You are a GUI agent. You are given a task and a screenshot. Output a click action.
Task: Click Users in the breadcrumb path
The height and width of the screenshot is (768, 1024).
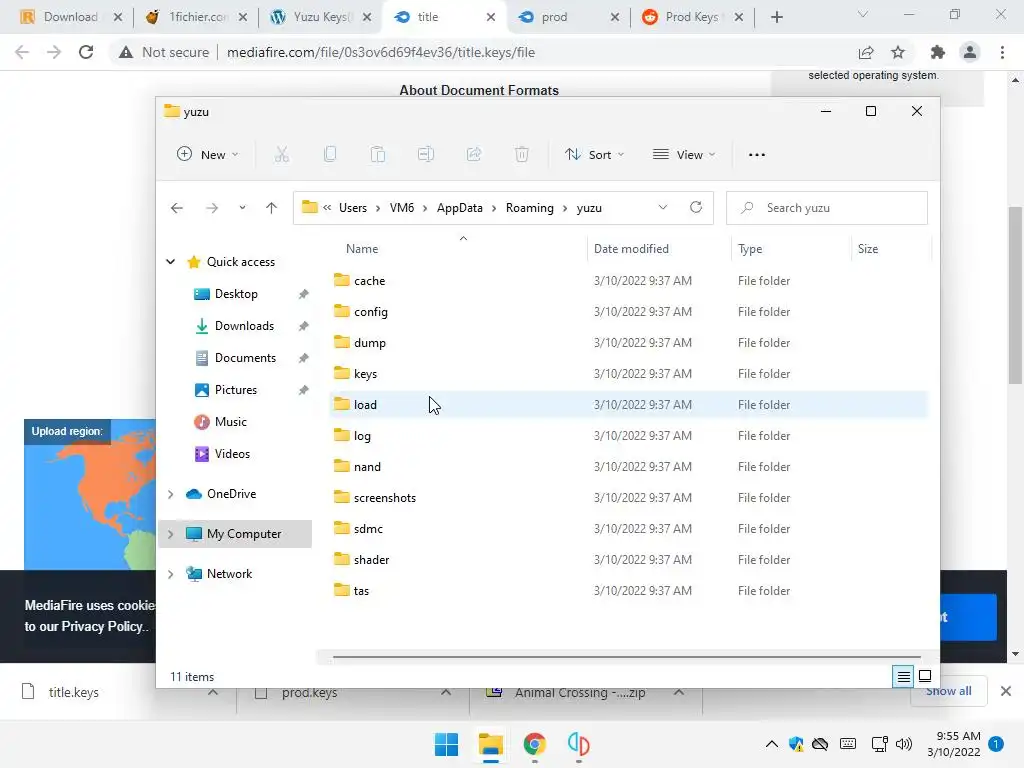click(x=353, y=208)
